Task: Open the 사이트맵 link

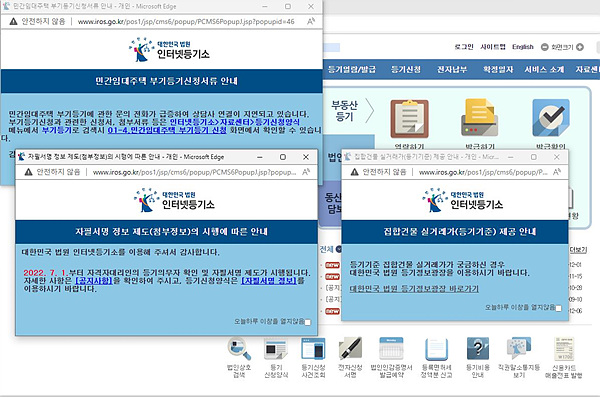Action: click(x=493, y=47)
